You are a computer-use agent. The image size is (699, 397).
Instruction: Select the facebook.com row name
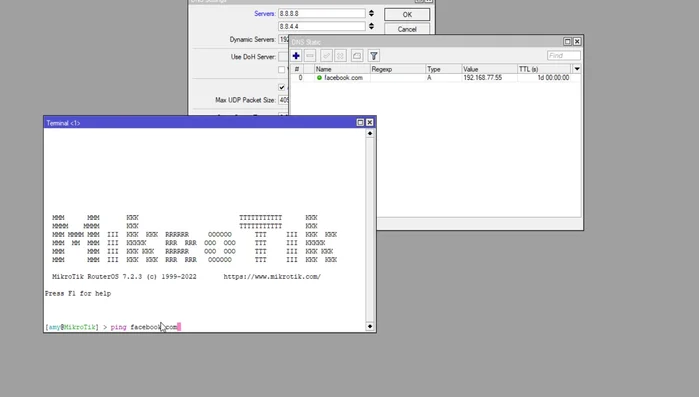click(x=343, y=78)
